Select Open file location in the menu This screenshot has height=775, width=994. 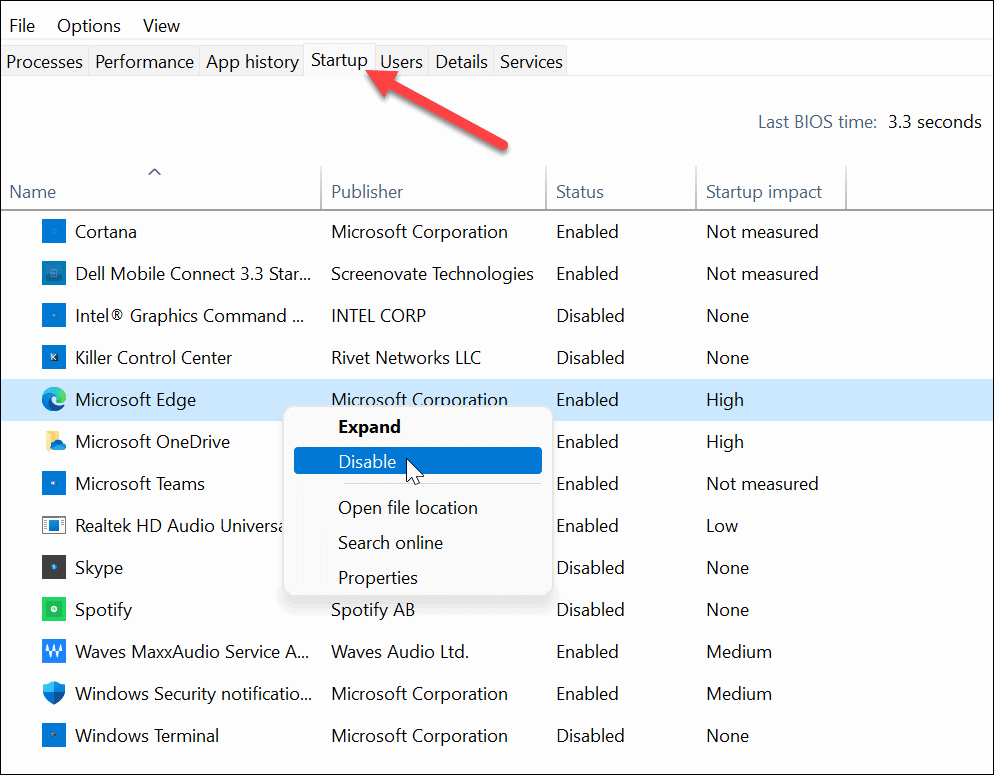(x=407, y=507)
